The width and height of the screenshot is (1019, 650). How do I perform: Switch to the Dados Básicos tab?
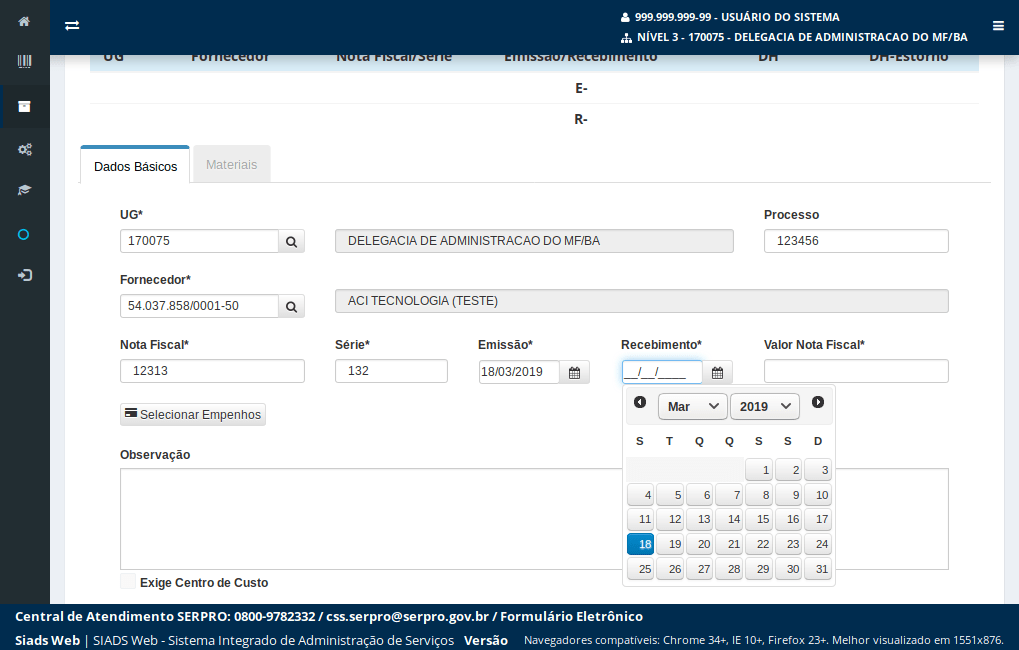(x=135, y=166)
